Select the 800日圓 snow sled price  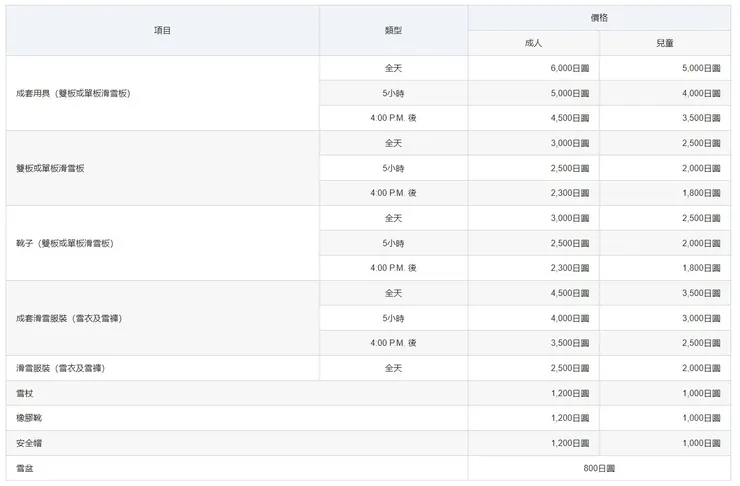tap(599, 468)
